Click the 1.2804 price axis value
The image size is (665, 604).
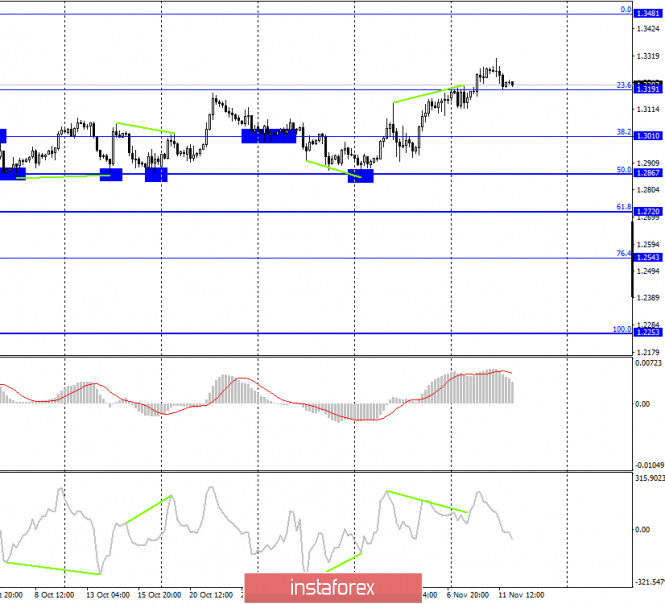click(648, 190)
